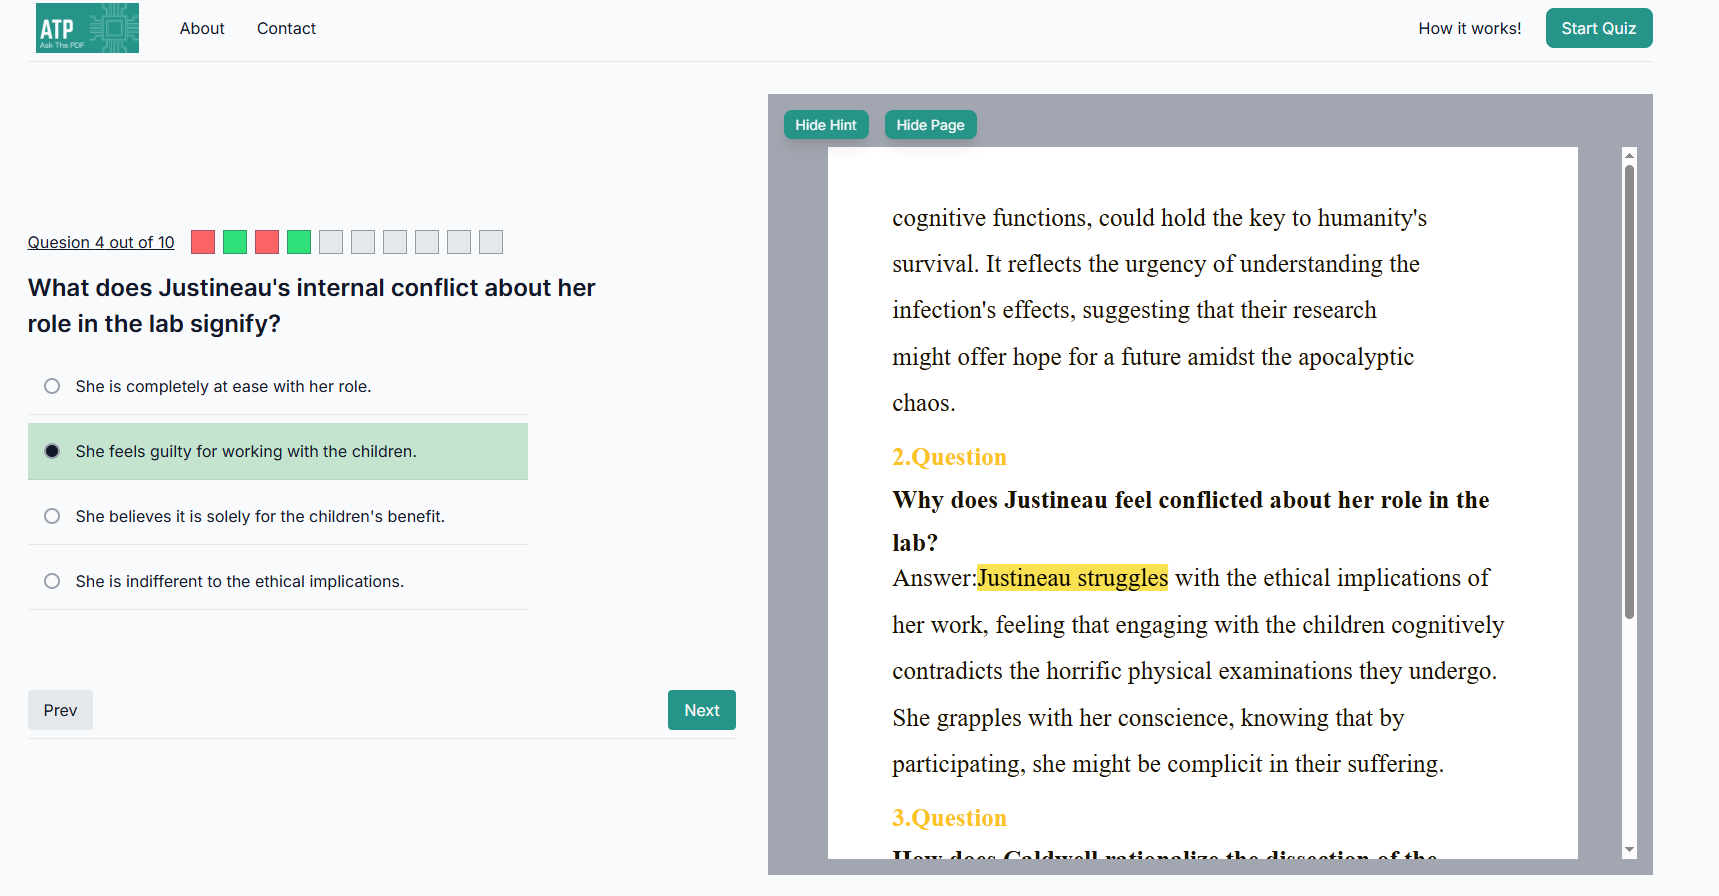Click the PDF vertical scrollbar thumb
1719x896 pixels.
click(x=1629, y=390)
